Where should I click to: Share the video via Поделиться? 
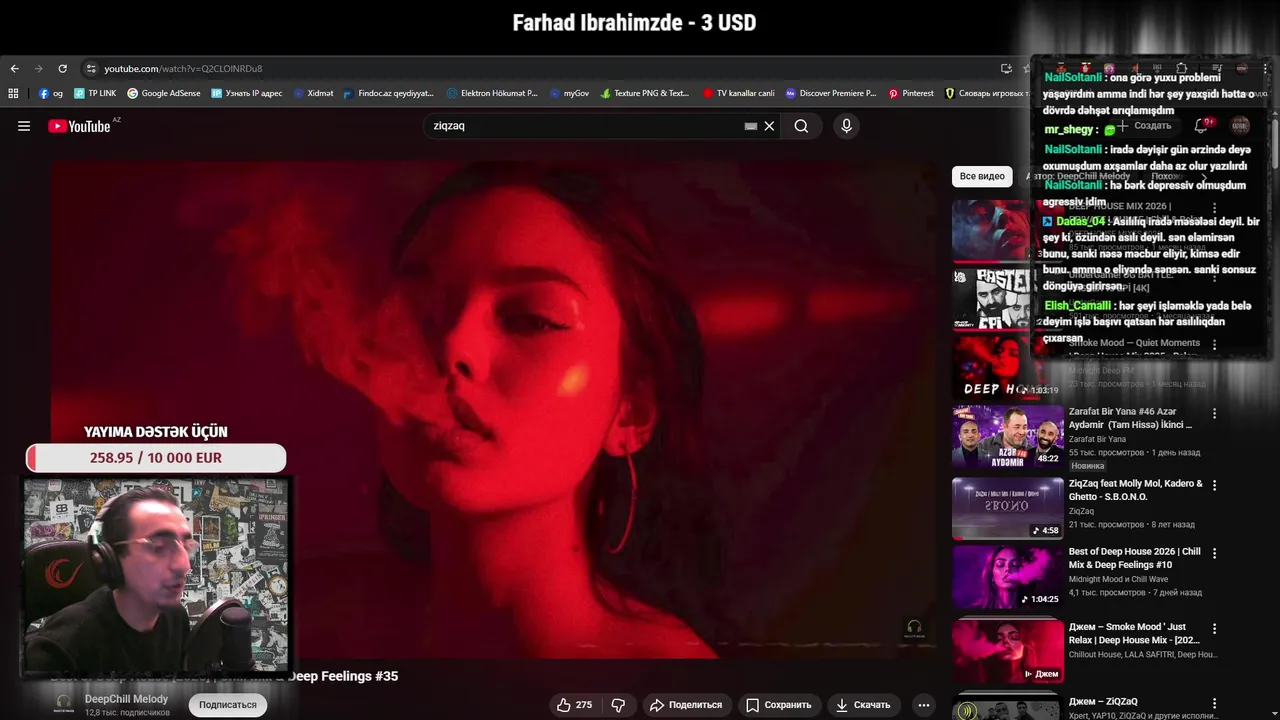coord(686,705)
